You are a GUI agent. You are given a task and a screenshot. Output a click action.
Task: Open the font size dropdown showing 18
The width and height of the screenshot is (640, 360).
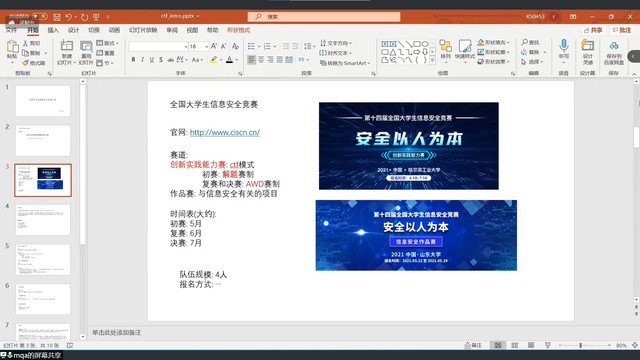tap(198, 47)
